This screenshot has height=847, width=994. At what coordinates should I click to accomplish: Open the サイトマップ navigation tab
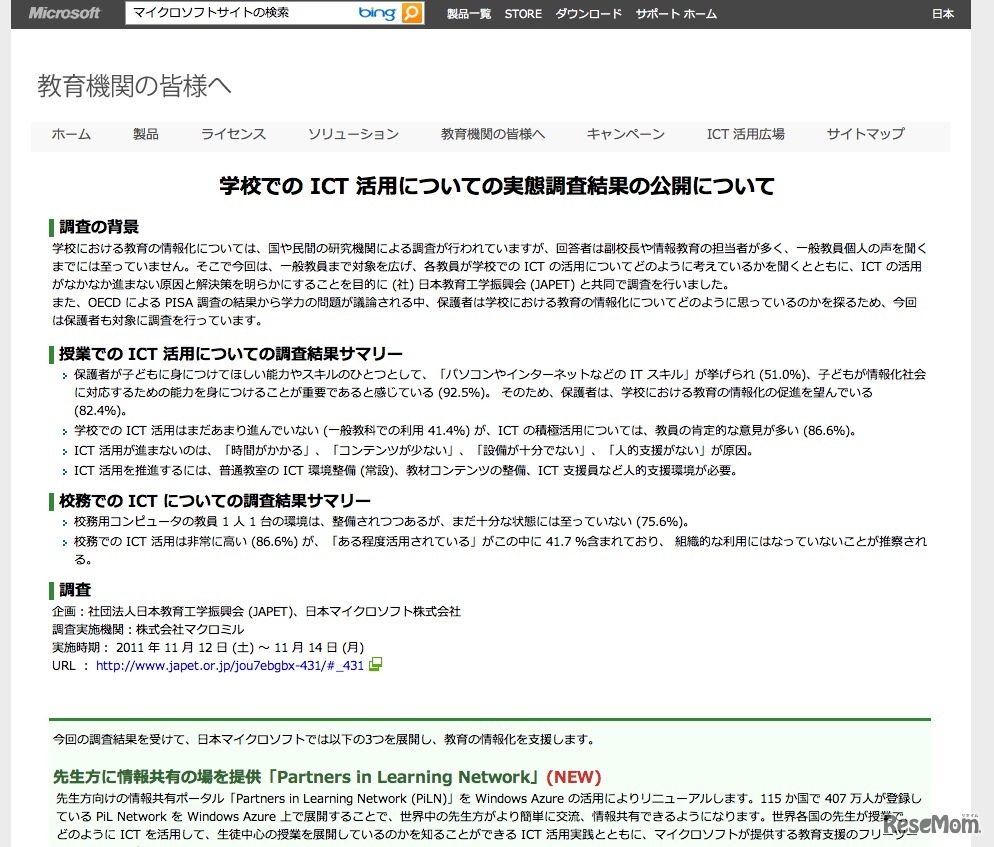click(865, 134)
